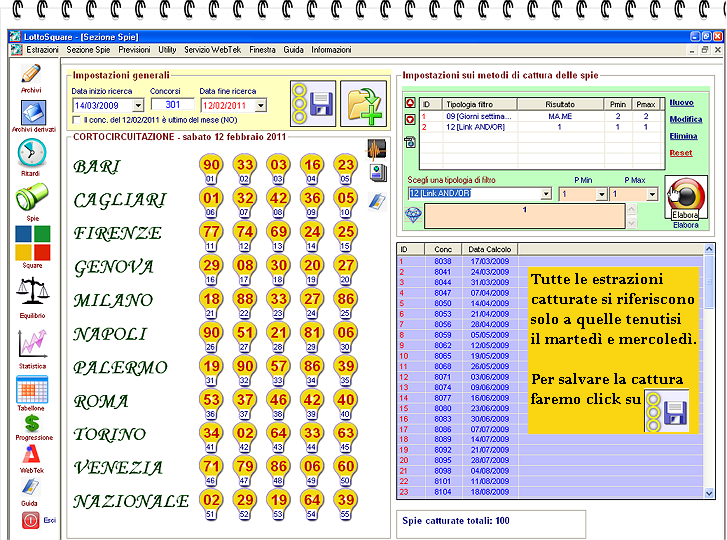Open the Informazioni menu
Viewport: 727px width, 540px height.
click(x=331, y=50)
